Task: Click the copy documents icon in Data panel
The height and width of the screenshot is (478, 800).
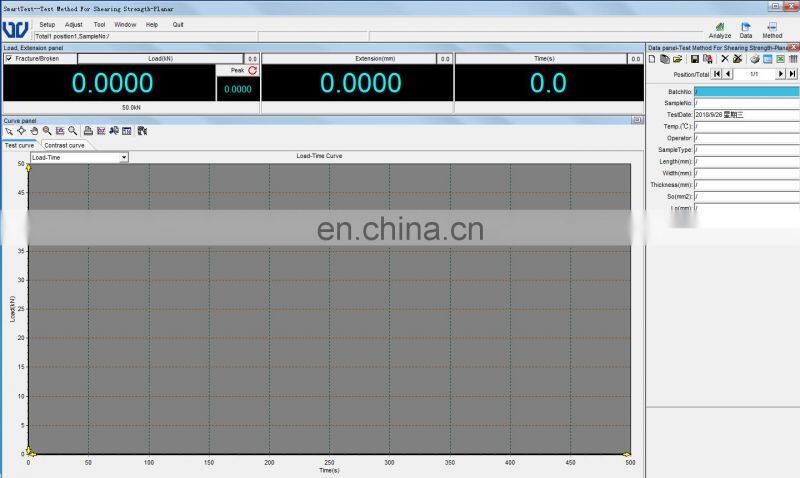Action: coord(665,59)
